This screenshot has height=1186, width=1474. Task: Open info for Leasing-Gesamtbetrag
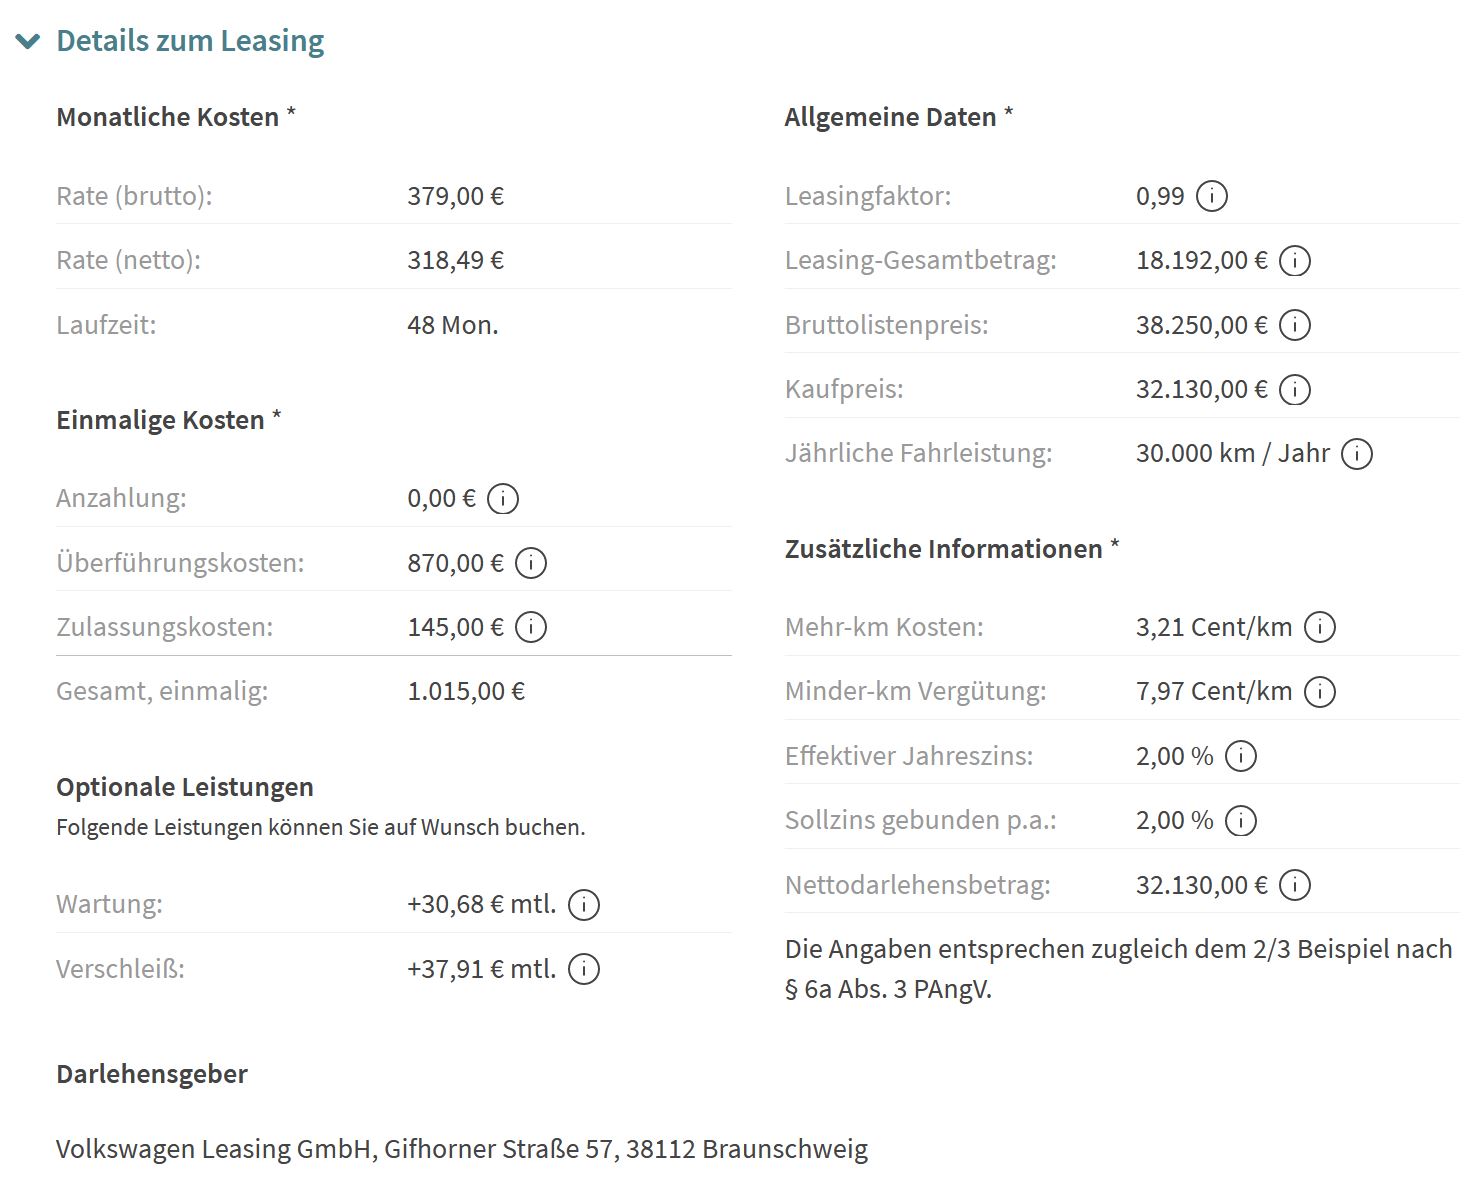pyautogui.click(x=1295, y=261)
